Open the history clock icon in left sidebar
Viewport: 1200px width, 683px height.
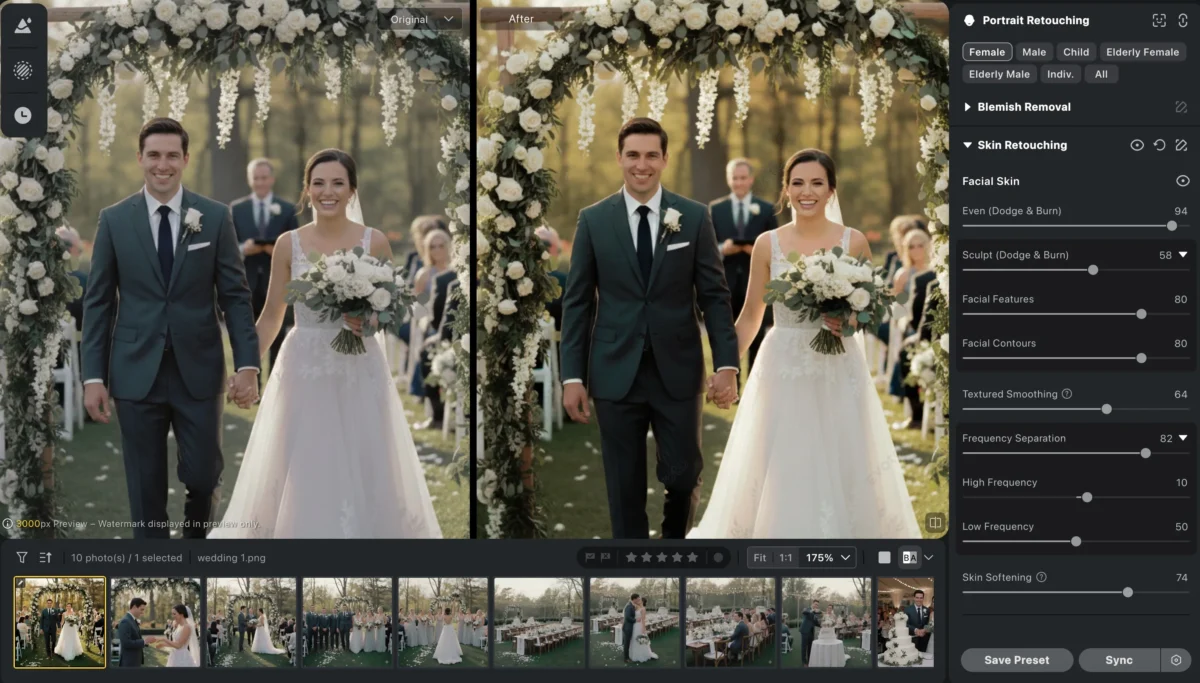click(x=23, y=115)
